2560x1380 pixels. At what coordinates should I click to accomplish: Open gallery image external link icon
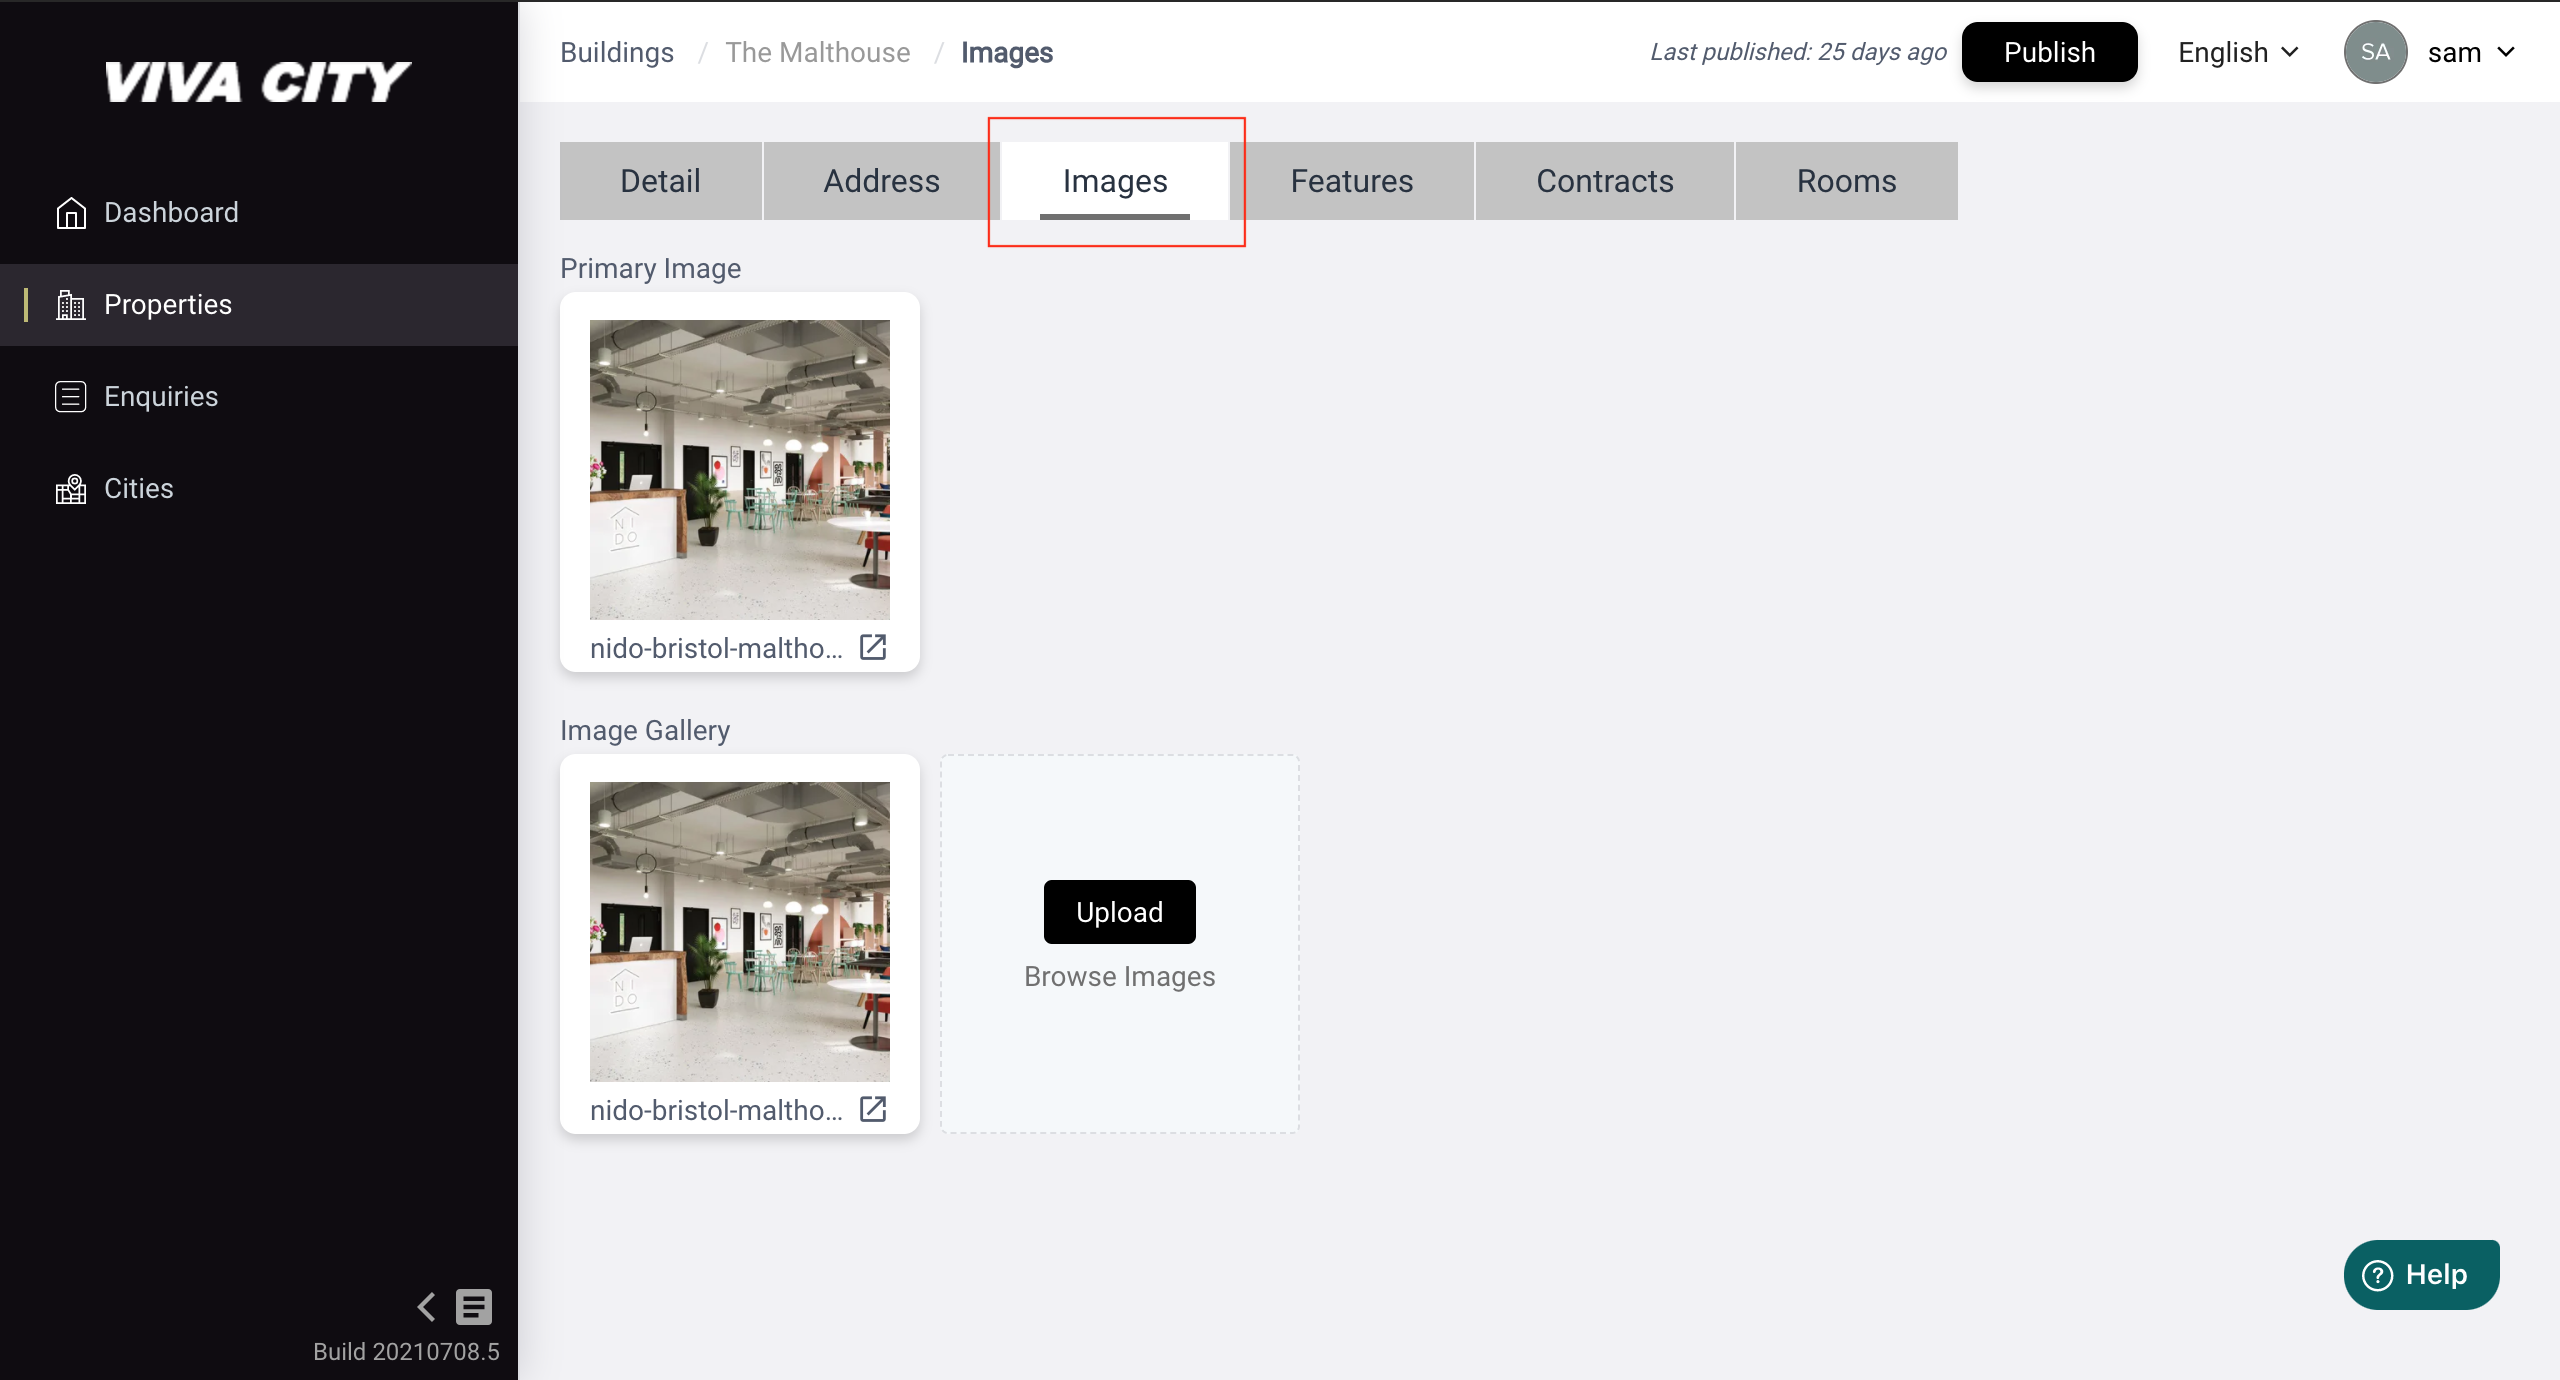click(873, 1110)
